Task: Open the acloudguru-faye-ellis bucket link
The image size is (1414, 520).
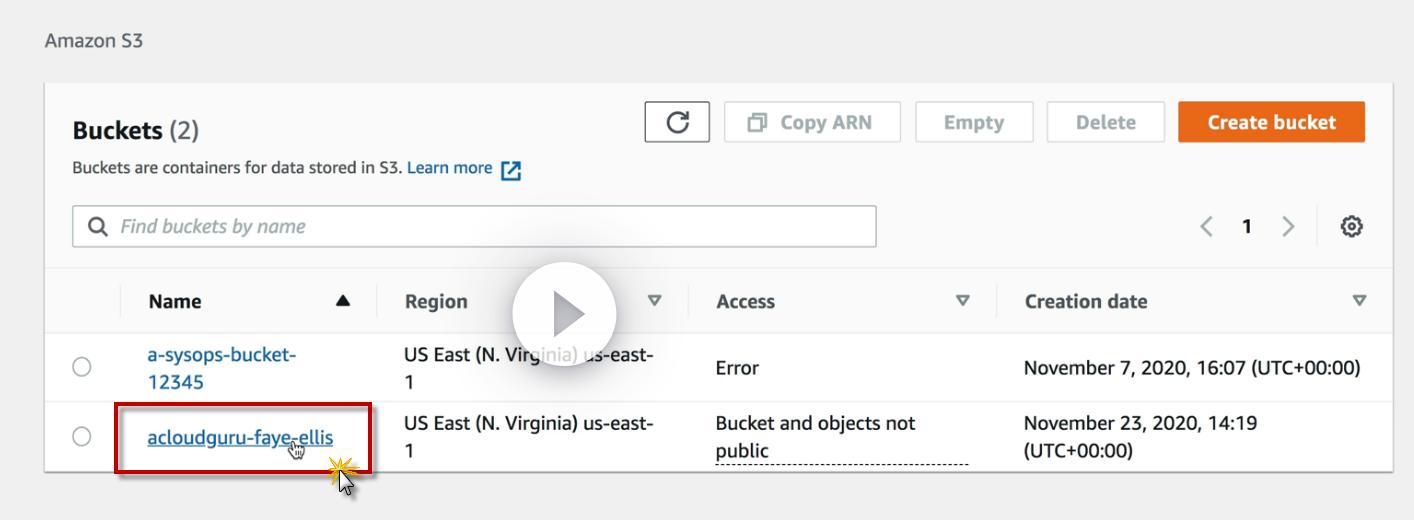Action: click(240, 438)
